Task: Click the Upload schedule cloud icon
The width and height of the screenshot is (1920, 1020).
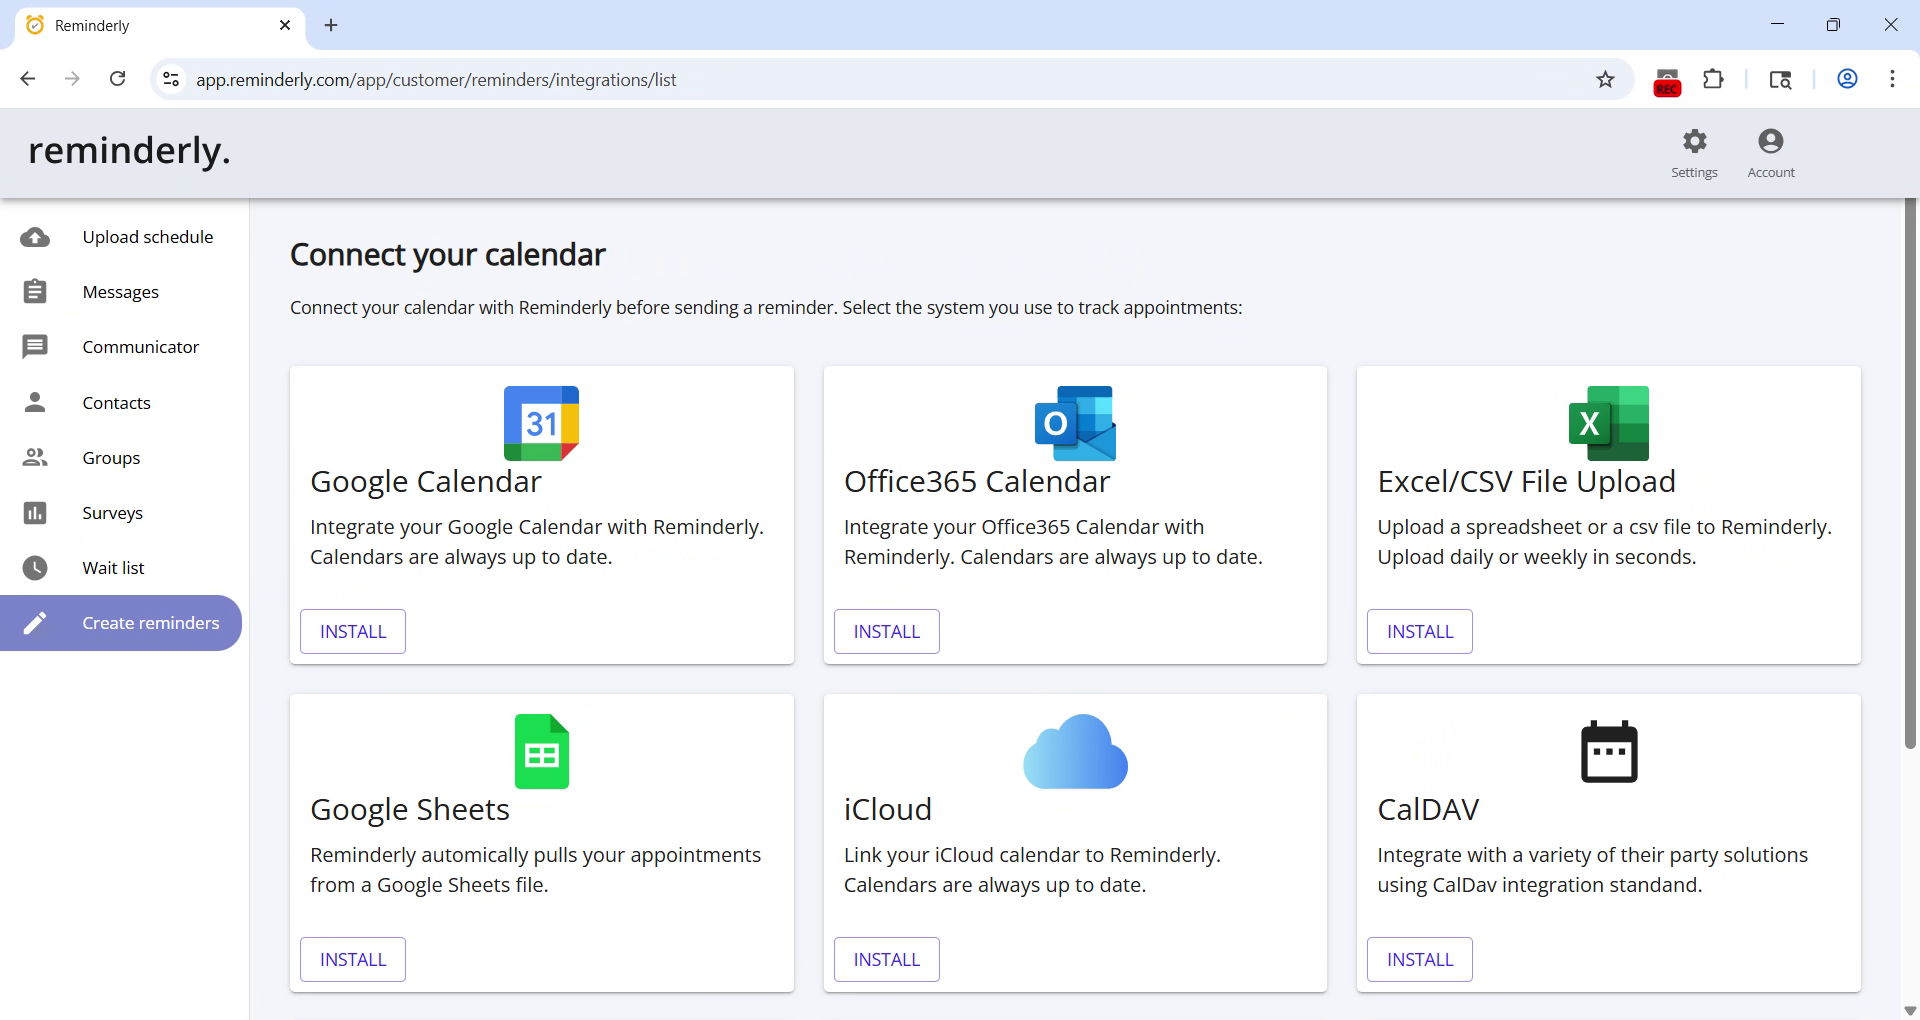Action: pyautogui.click(x=35, y=237)
